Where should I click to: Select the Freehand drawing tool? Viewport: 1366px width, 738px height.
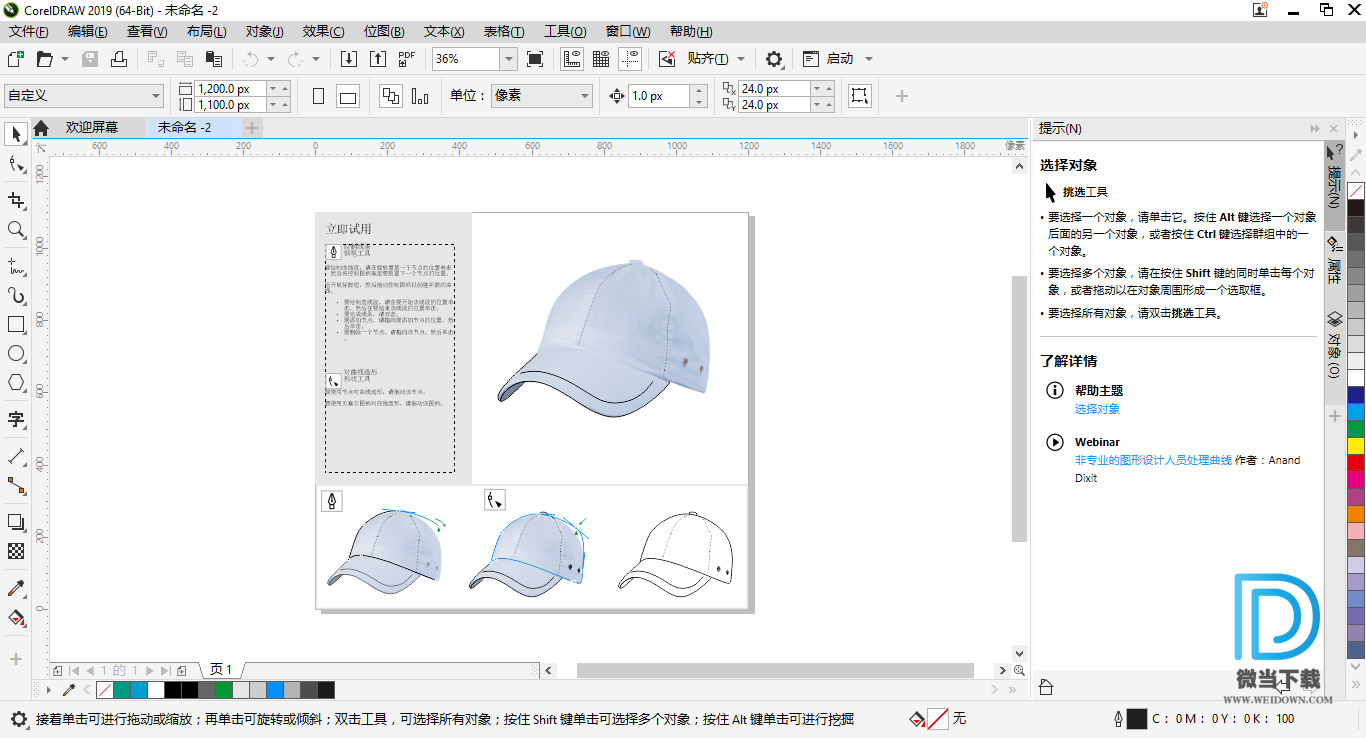pos(16,266)
